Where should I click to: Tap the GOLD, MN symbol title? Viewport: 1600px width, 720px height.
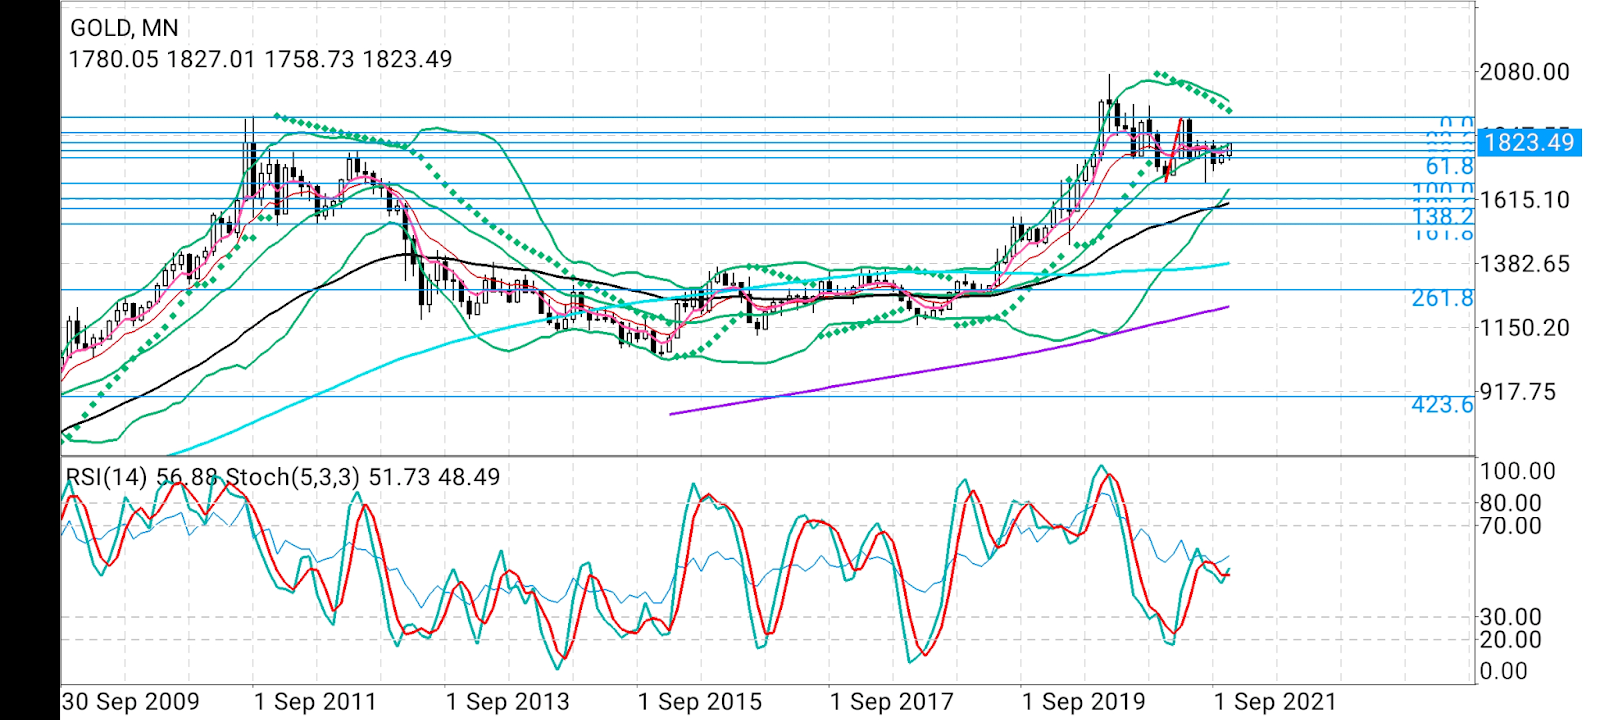point(125,28)
